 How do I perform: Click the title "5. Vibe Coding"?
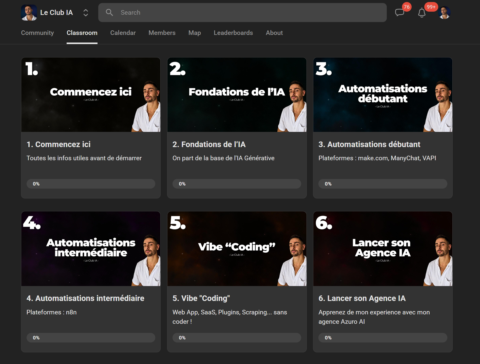pos(201,298)
